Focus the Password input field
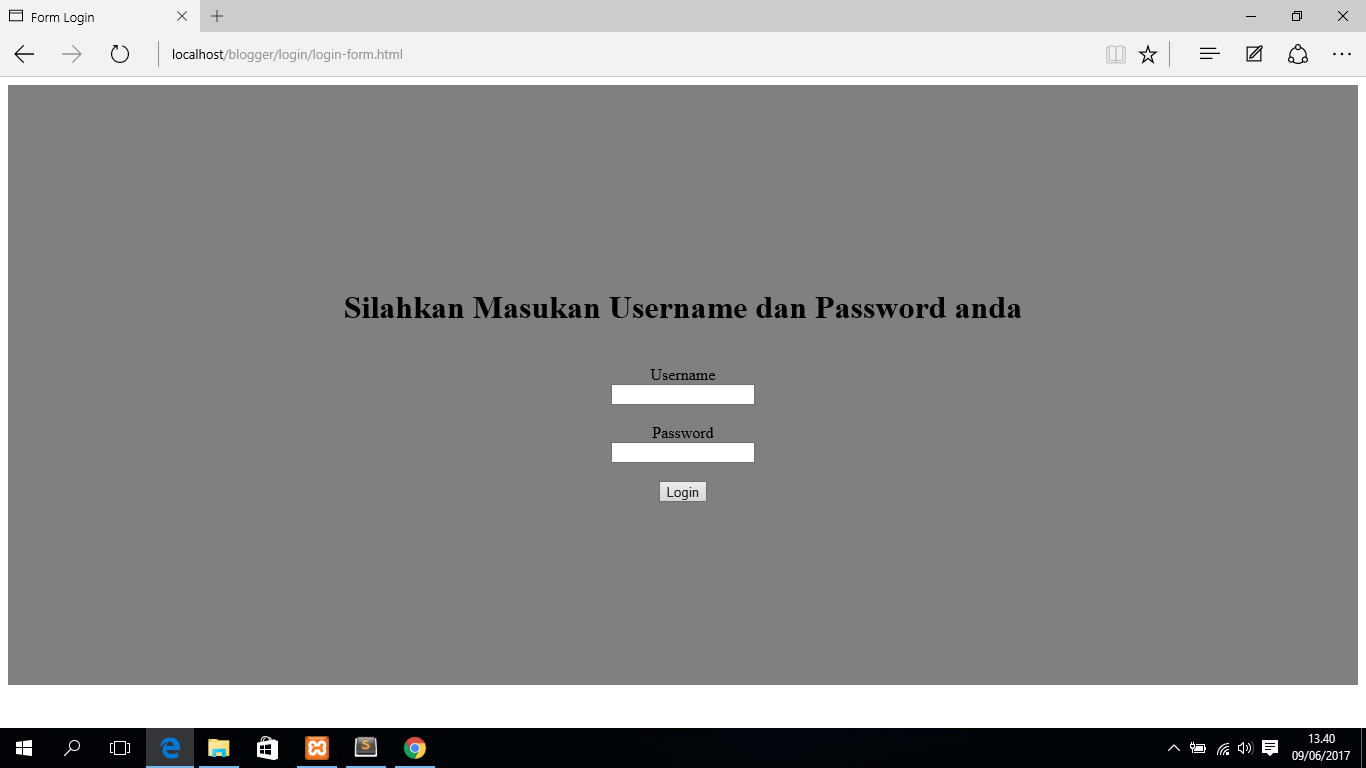This screenshot has width=1366, height=768. [x=682, y=452]
